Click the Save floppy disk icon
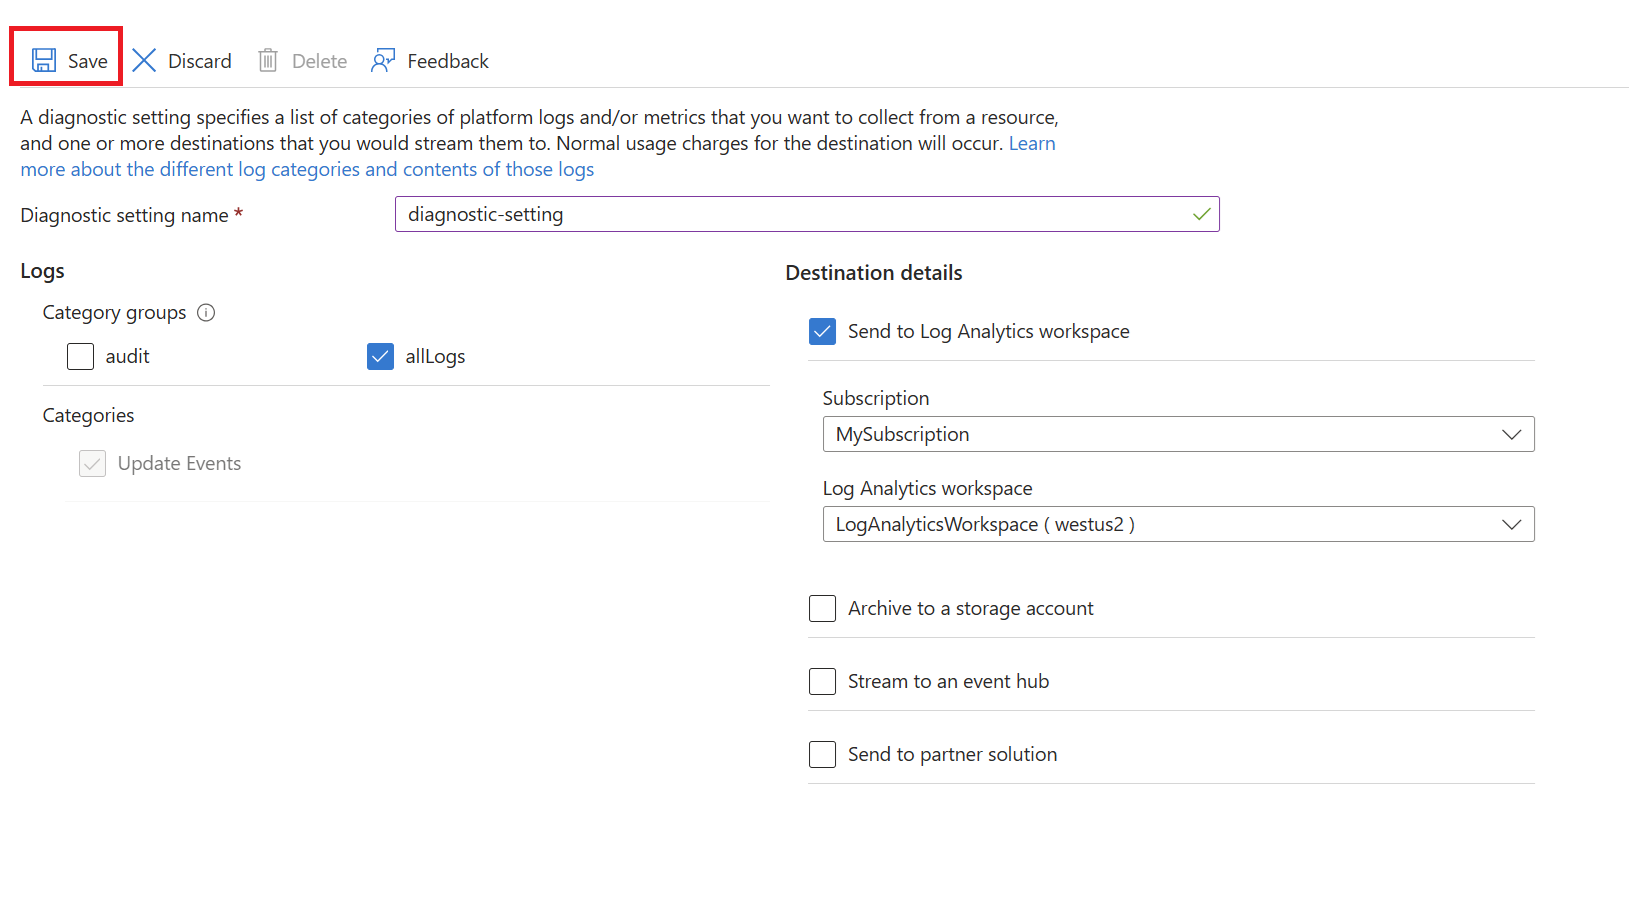This screenshot has width=1629, height=901. (44, 61)
